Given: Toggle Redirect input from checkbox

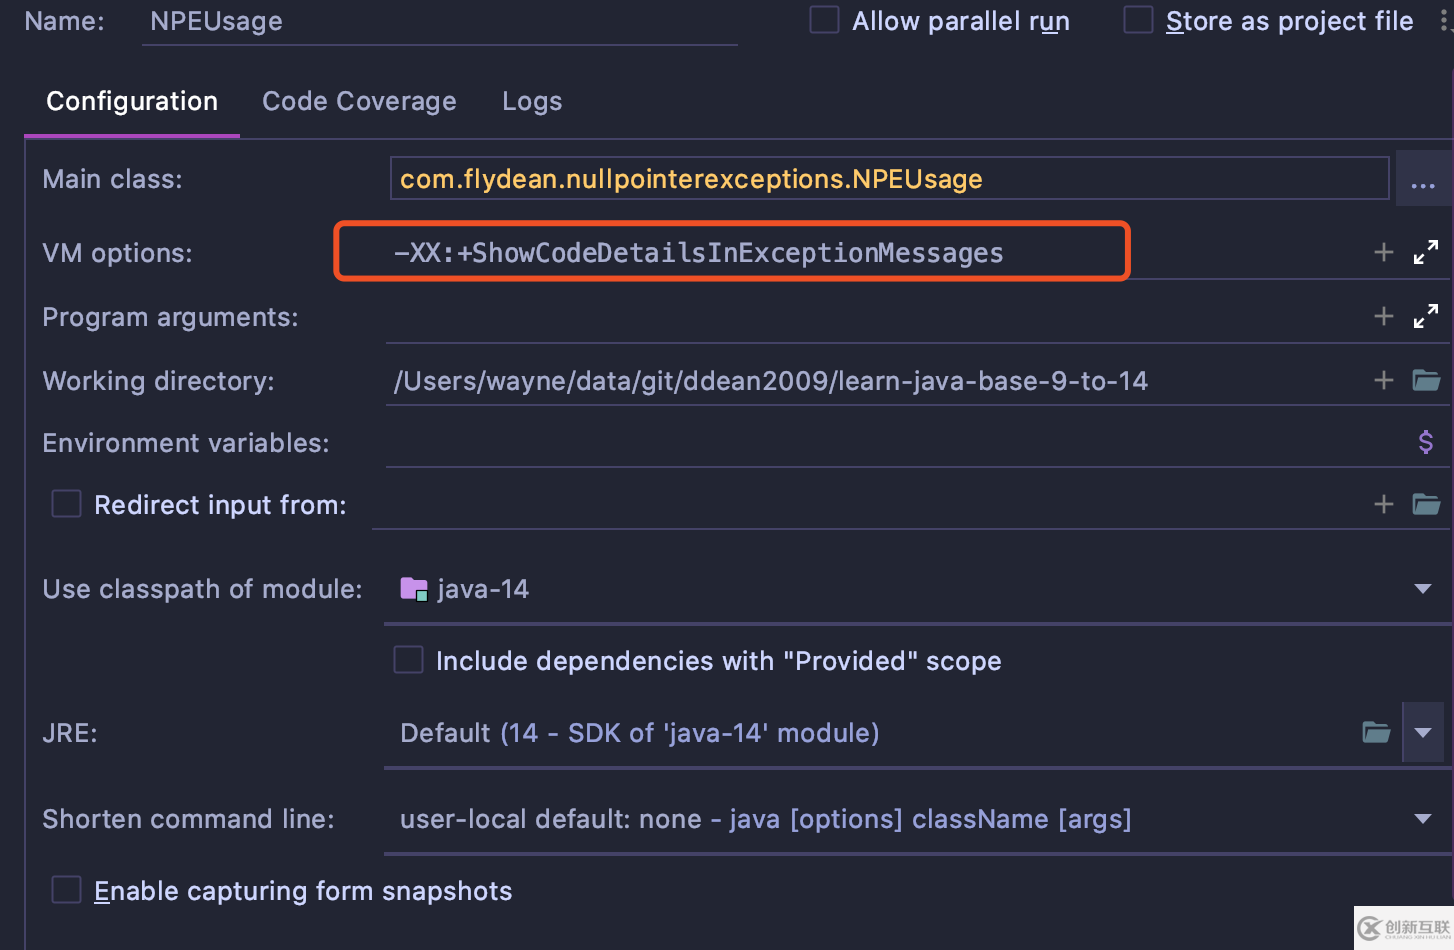Looking at the screenshot, I should [66, 504].
